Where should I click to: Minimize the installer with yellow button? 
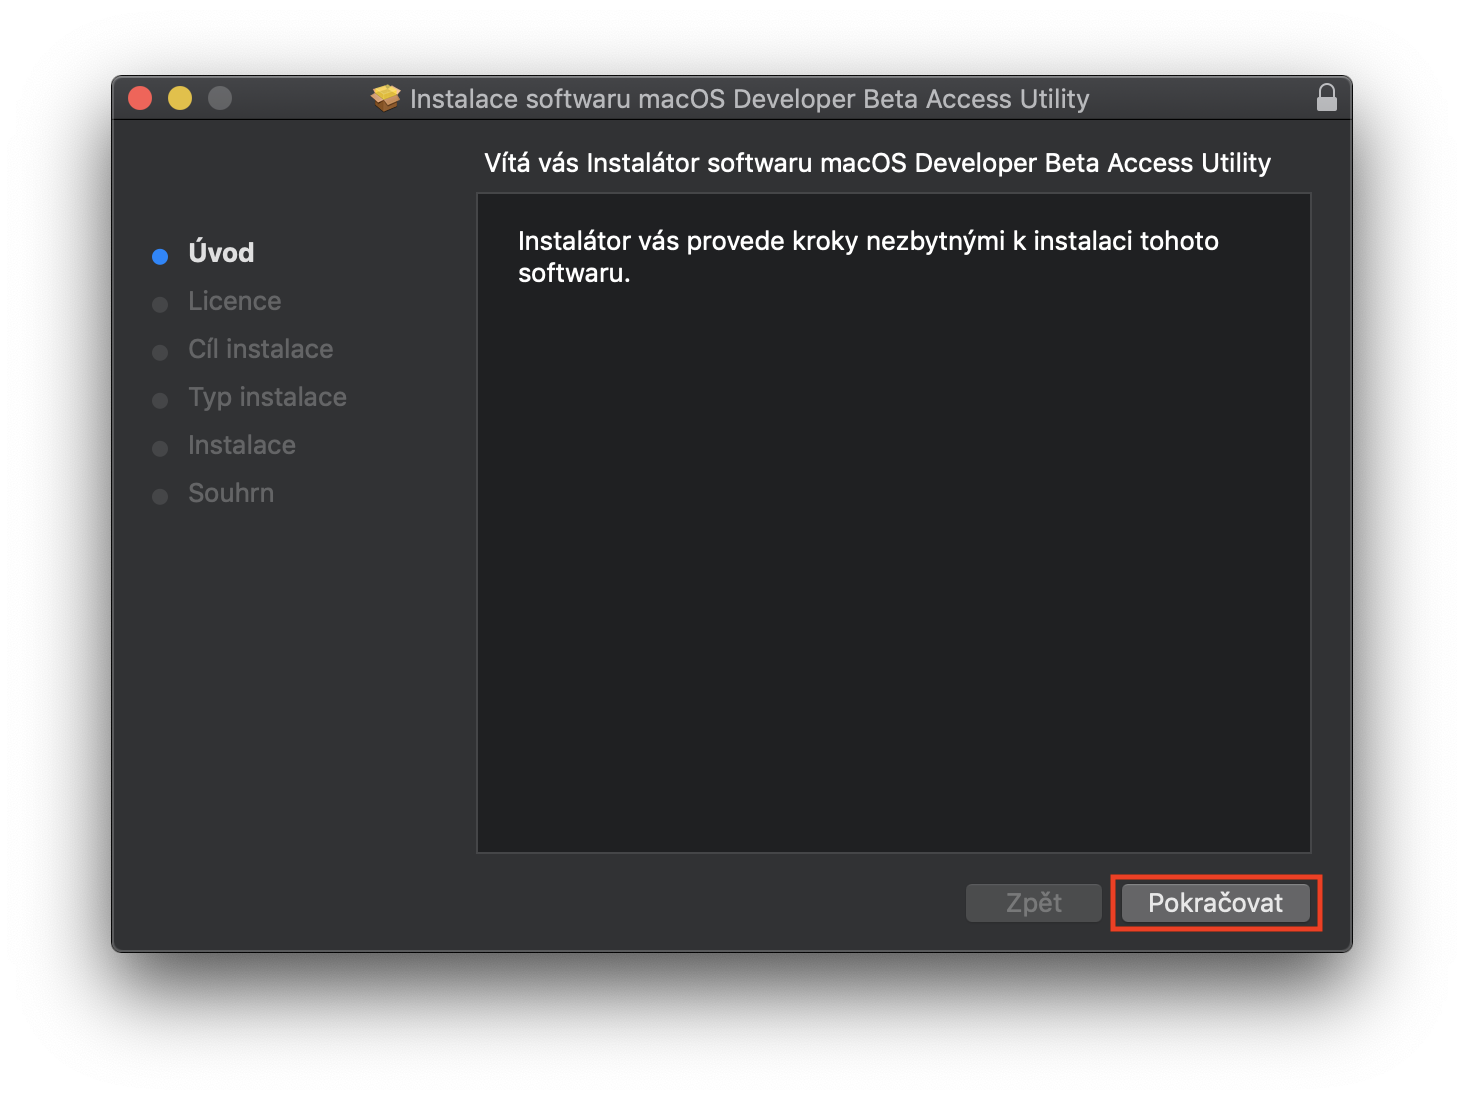(180, 98)
